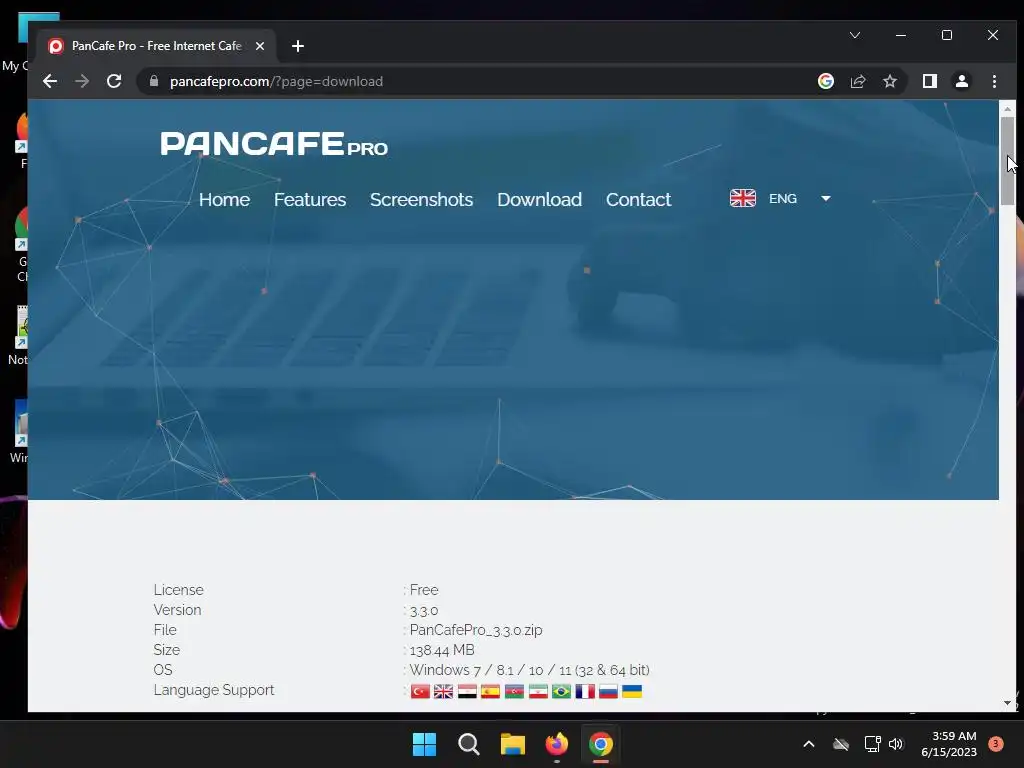Open File Explorer from taskbar
Viewport: 1024px width, 768px height.
coord(513,744)
